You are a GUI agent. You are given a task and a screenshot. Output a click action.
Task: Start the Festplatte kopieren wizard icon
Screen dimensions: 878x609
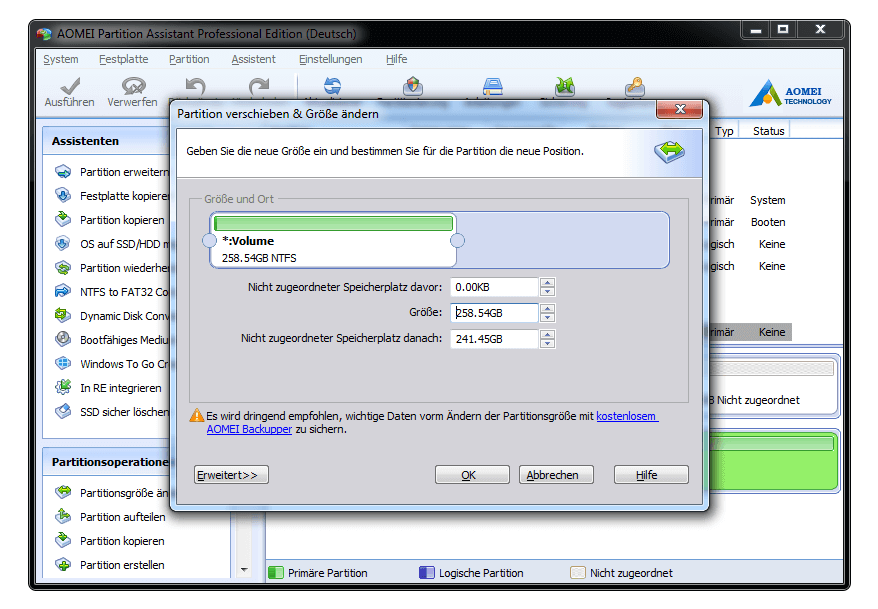pyautogui.click(x=63, y=195)
